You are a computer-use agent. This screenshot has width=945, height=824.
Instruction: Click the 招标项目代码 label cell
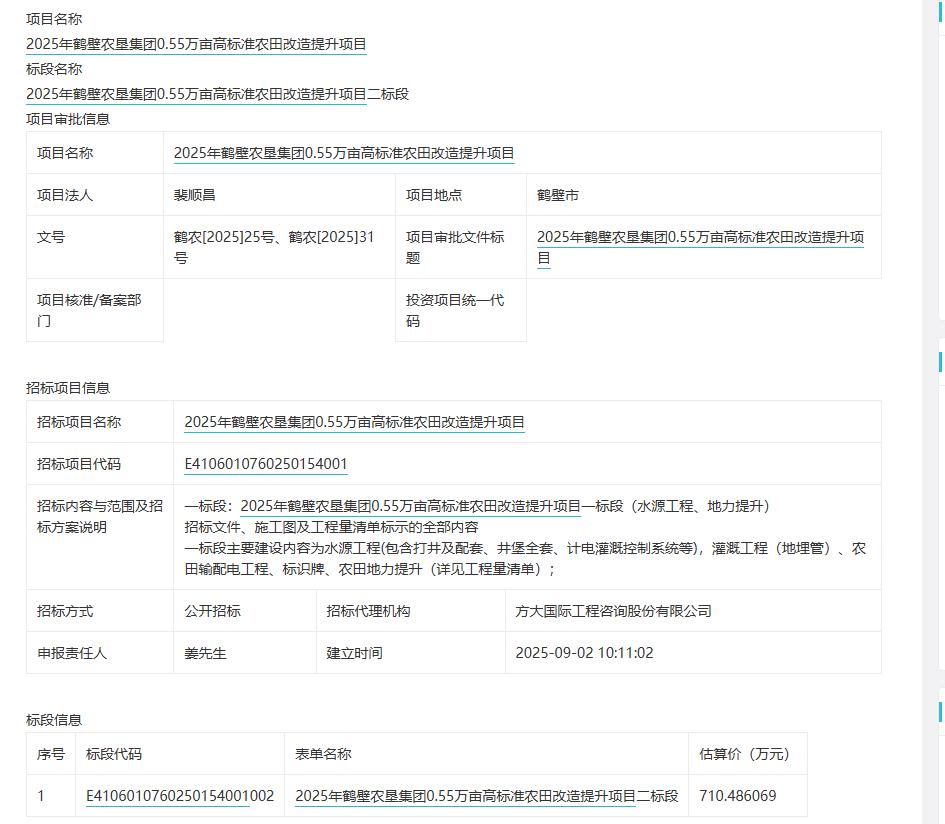[x=100, y=464]
